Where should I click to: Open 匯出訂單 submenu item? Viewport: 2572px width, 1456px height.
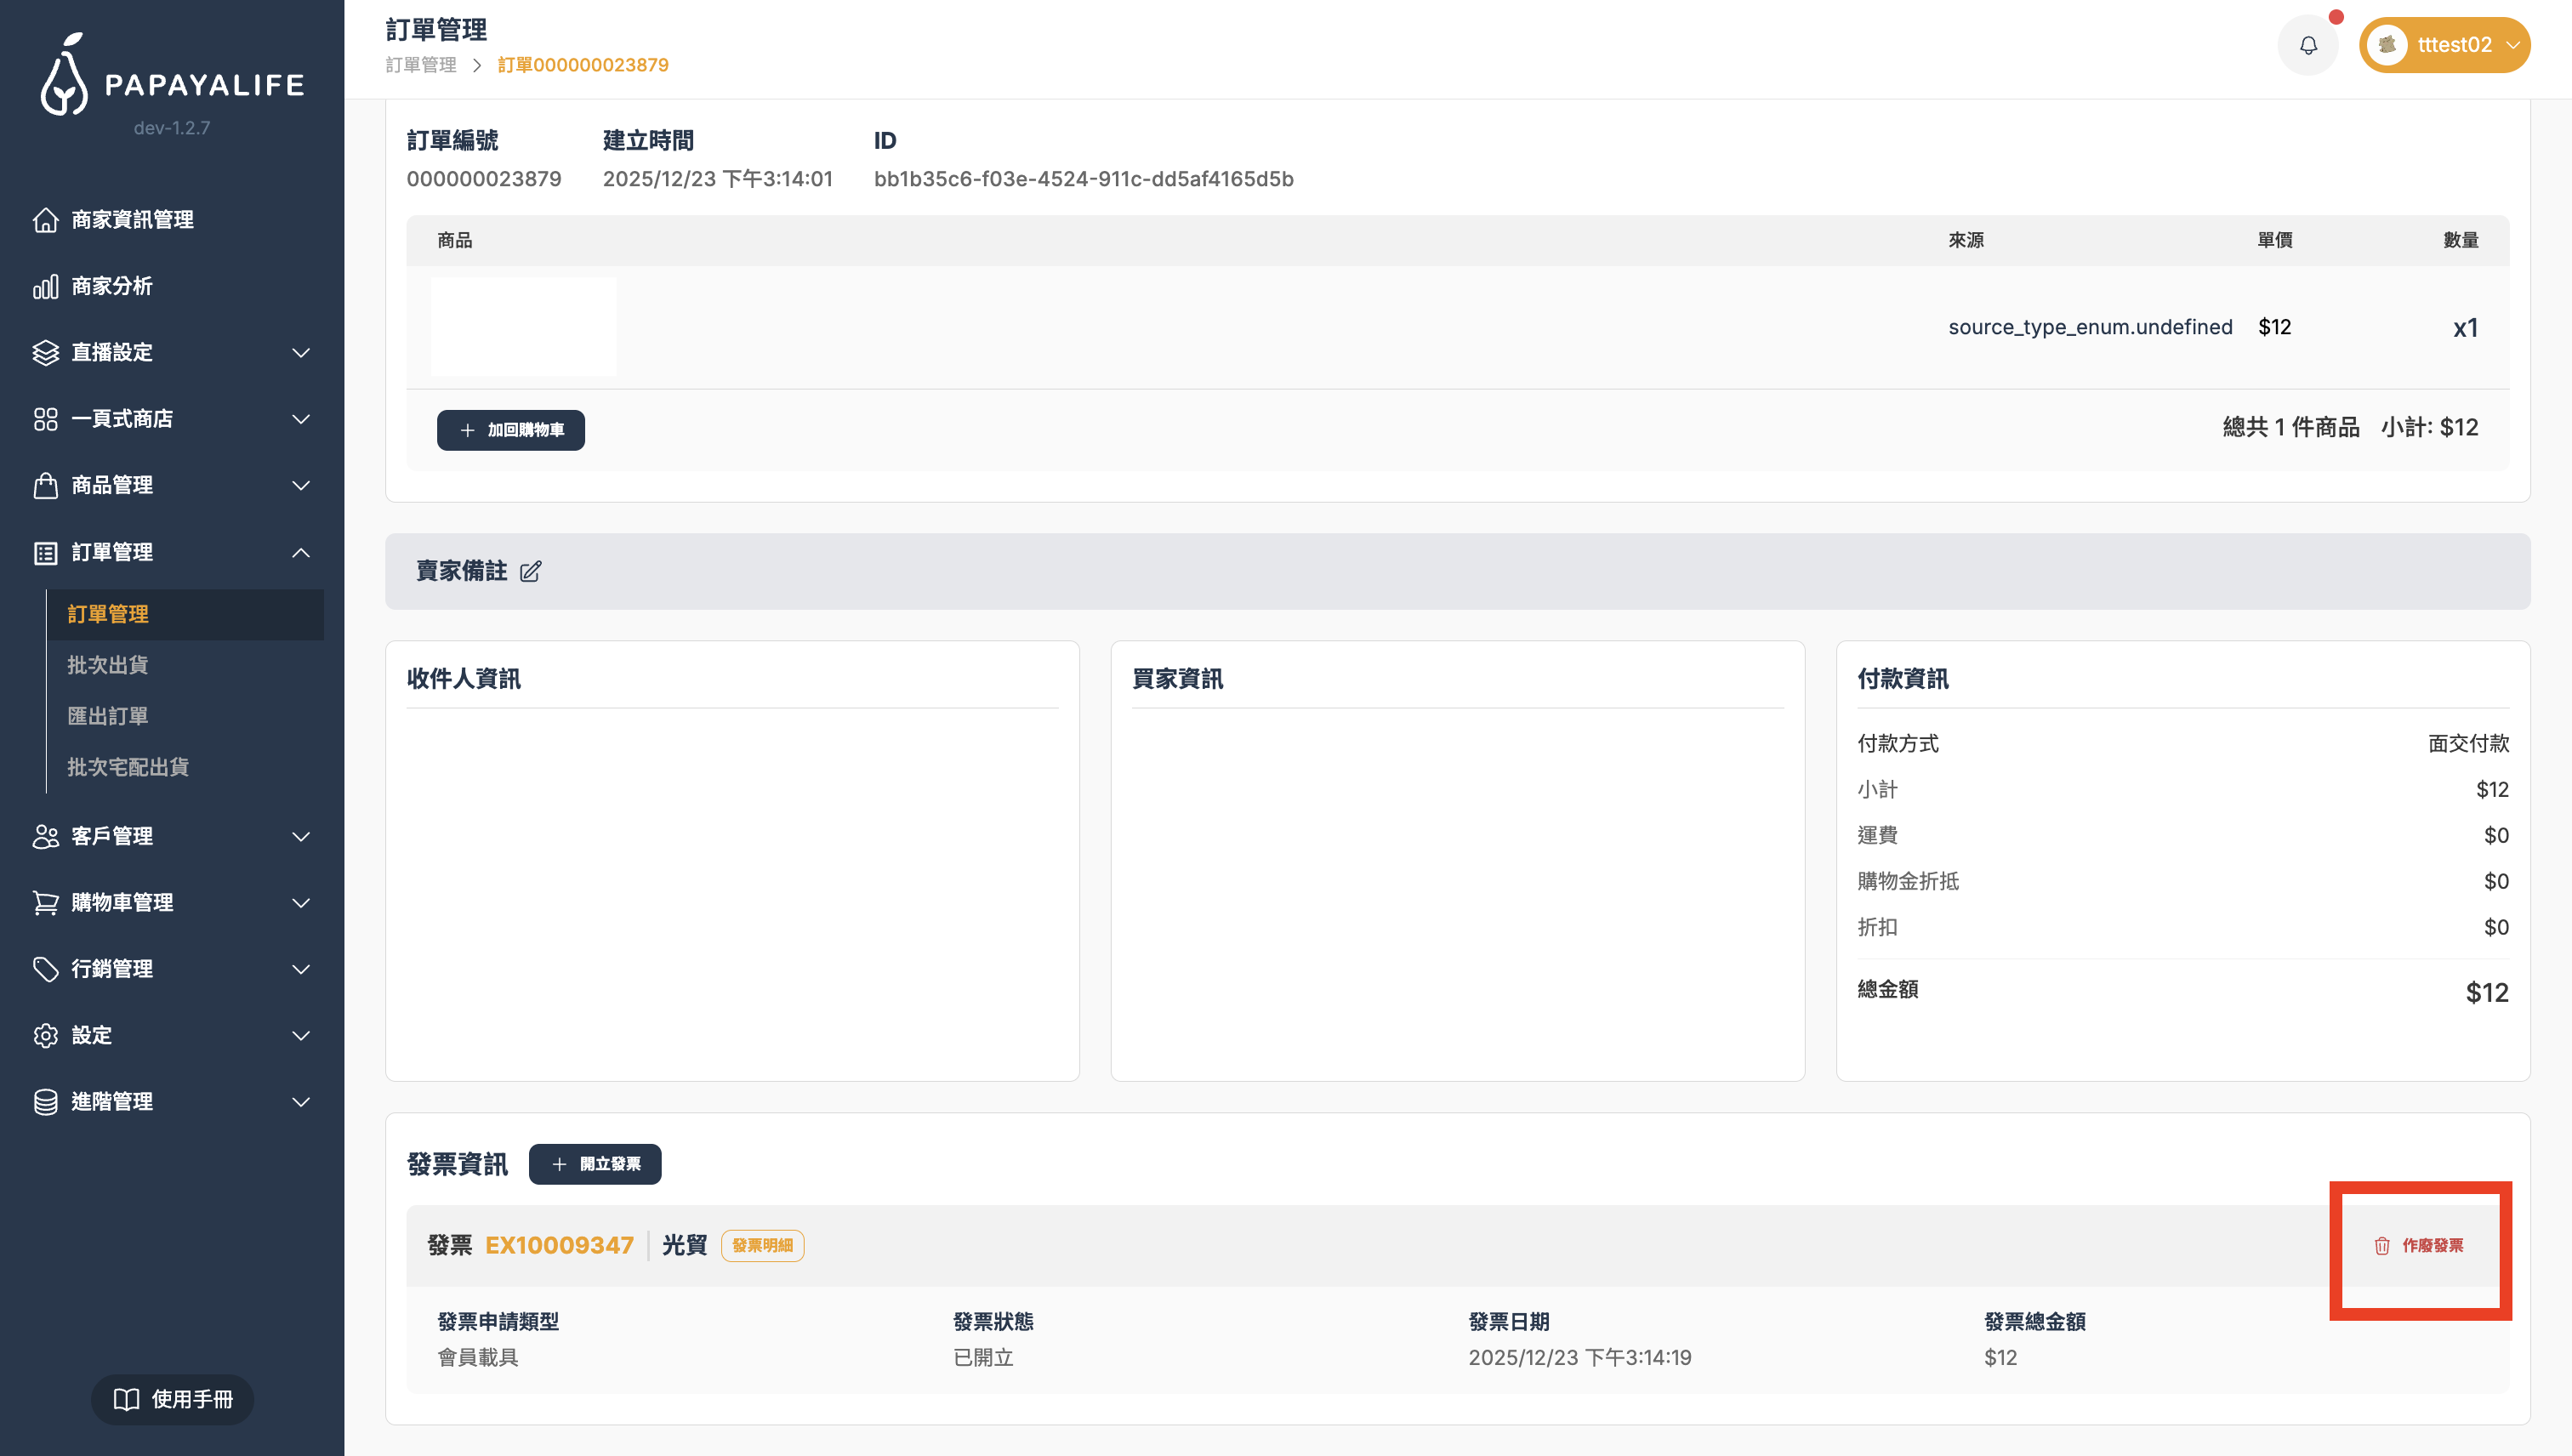click(108, 716)
